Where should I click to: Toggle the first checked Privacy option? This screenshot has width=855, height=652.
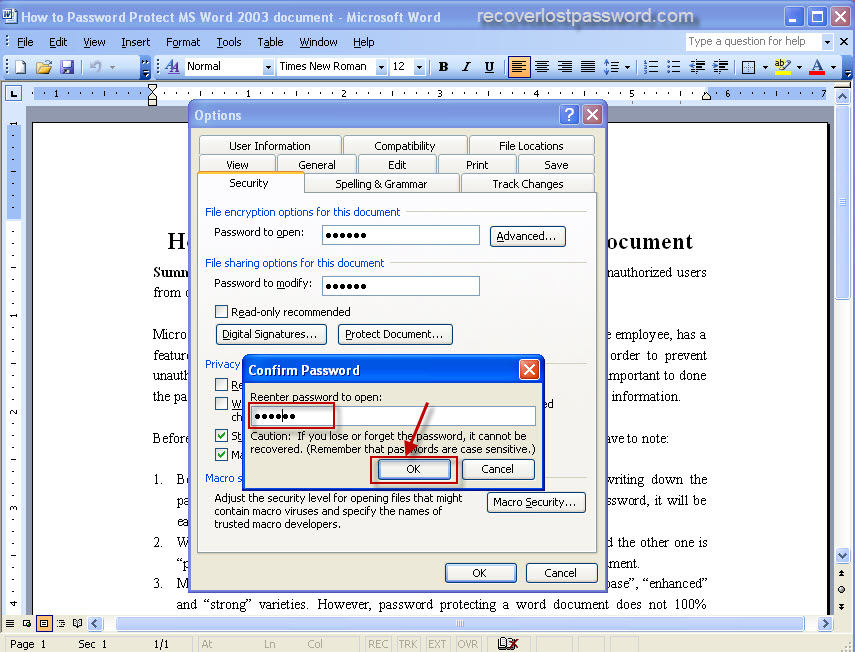pyautogui.click(x=221, y=434)
